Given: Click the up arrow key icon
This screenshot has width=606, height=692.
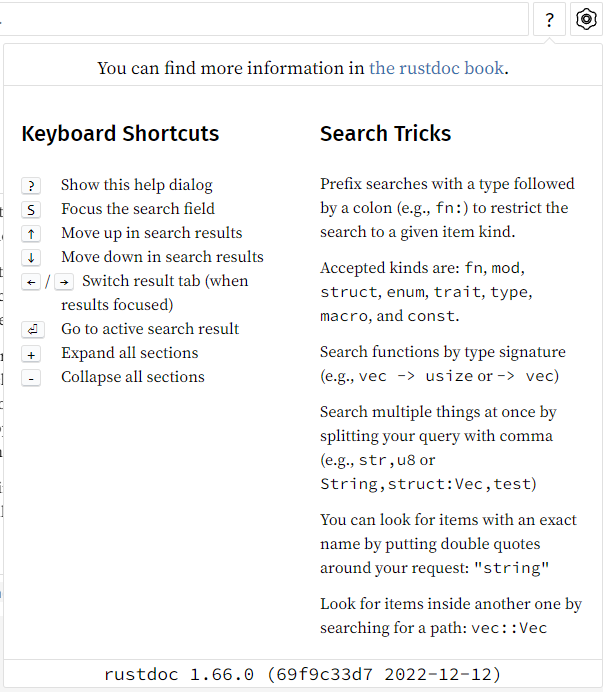Looking at the screenshot, I should [x=31, y=233].
